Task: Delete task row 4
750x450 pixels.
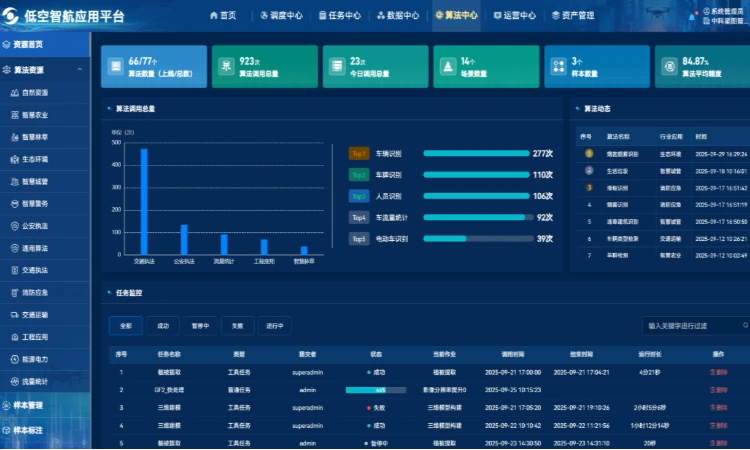Action: pyautogui.click(x=718, y=425)
